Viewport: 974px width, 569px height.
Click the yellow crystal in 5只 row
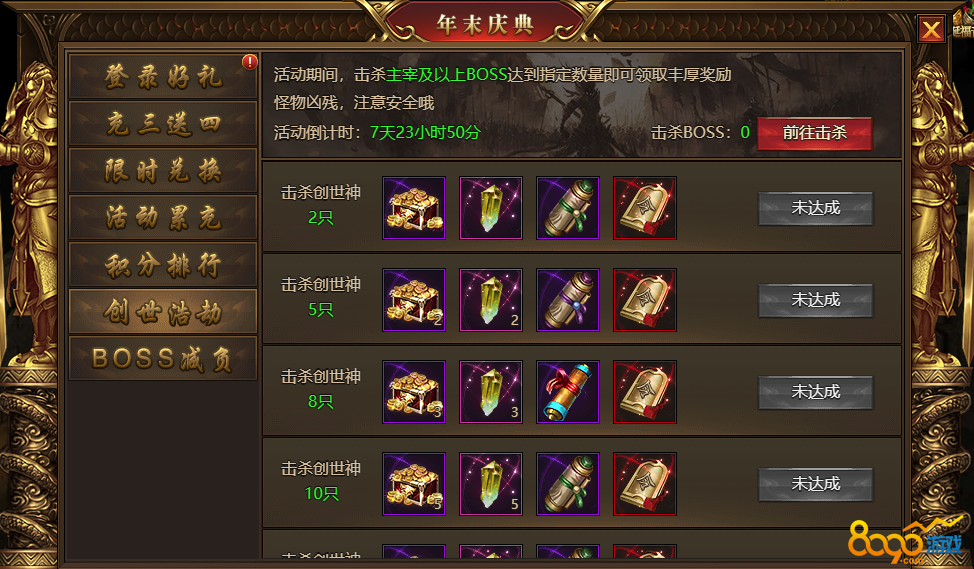point(491,300)
